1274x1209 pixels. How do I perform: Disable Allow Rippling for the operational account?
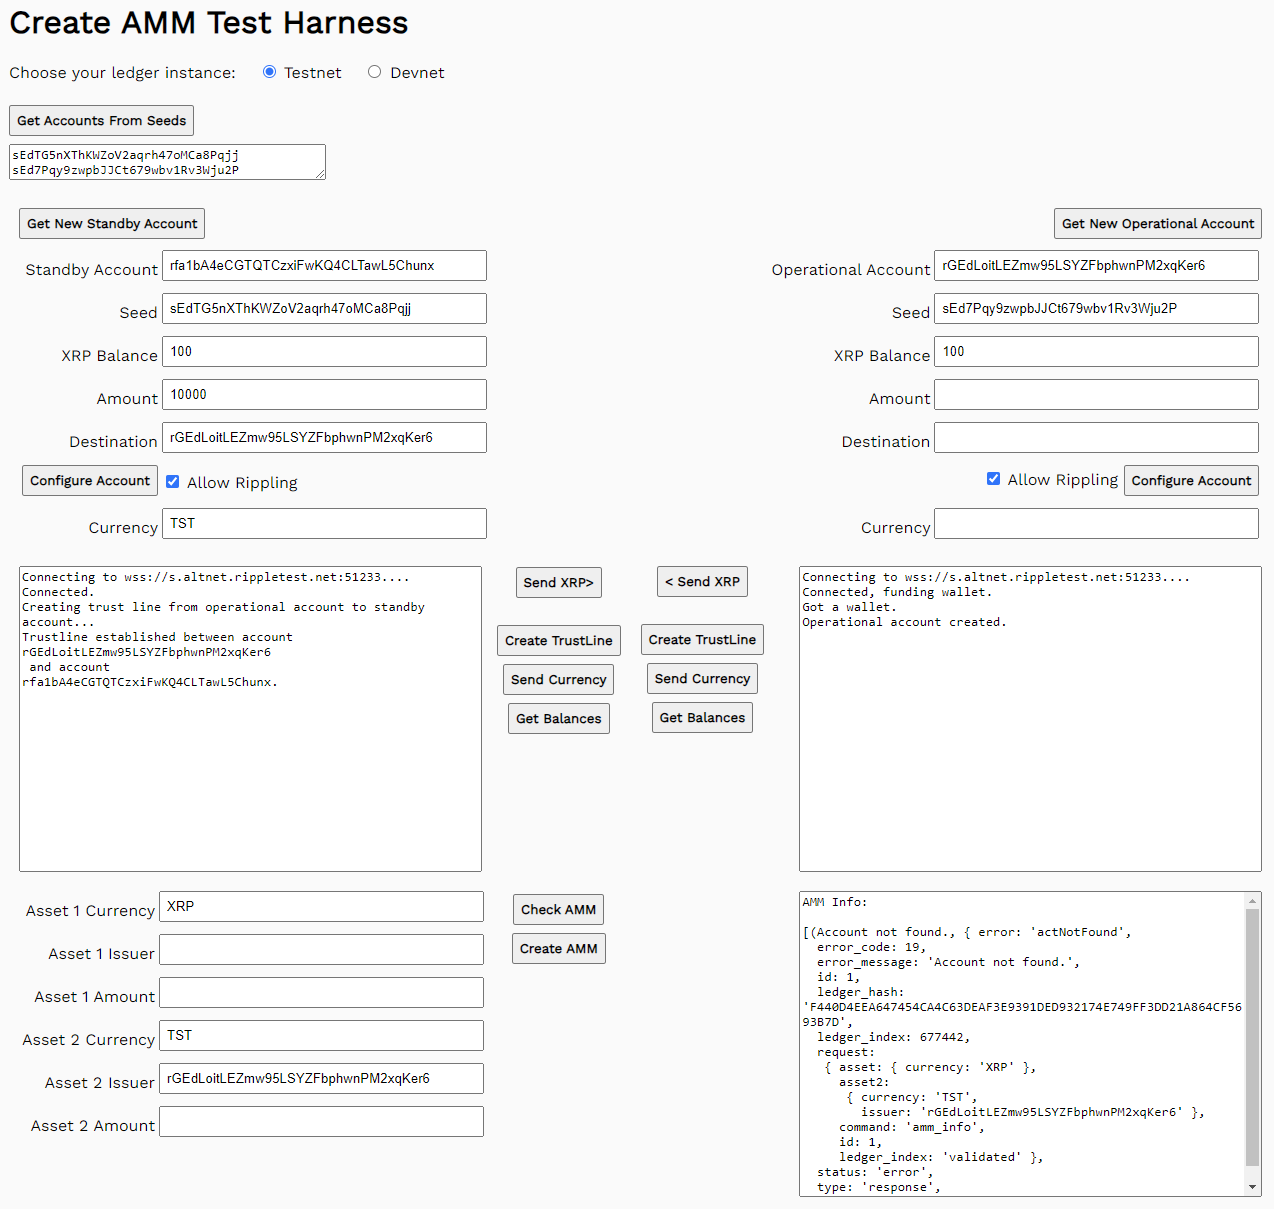tap(993, 478)
